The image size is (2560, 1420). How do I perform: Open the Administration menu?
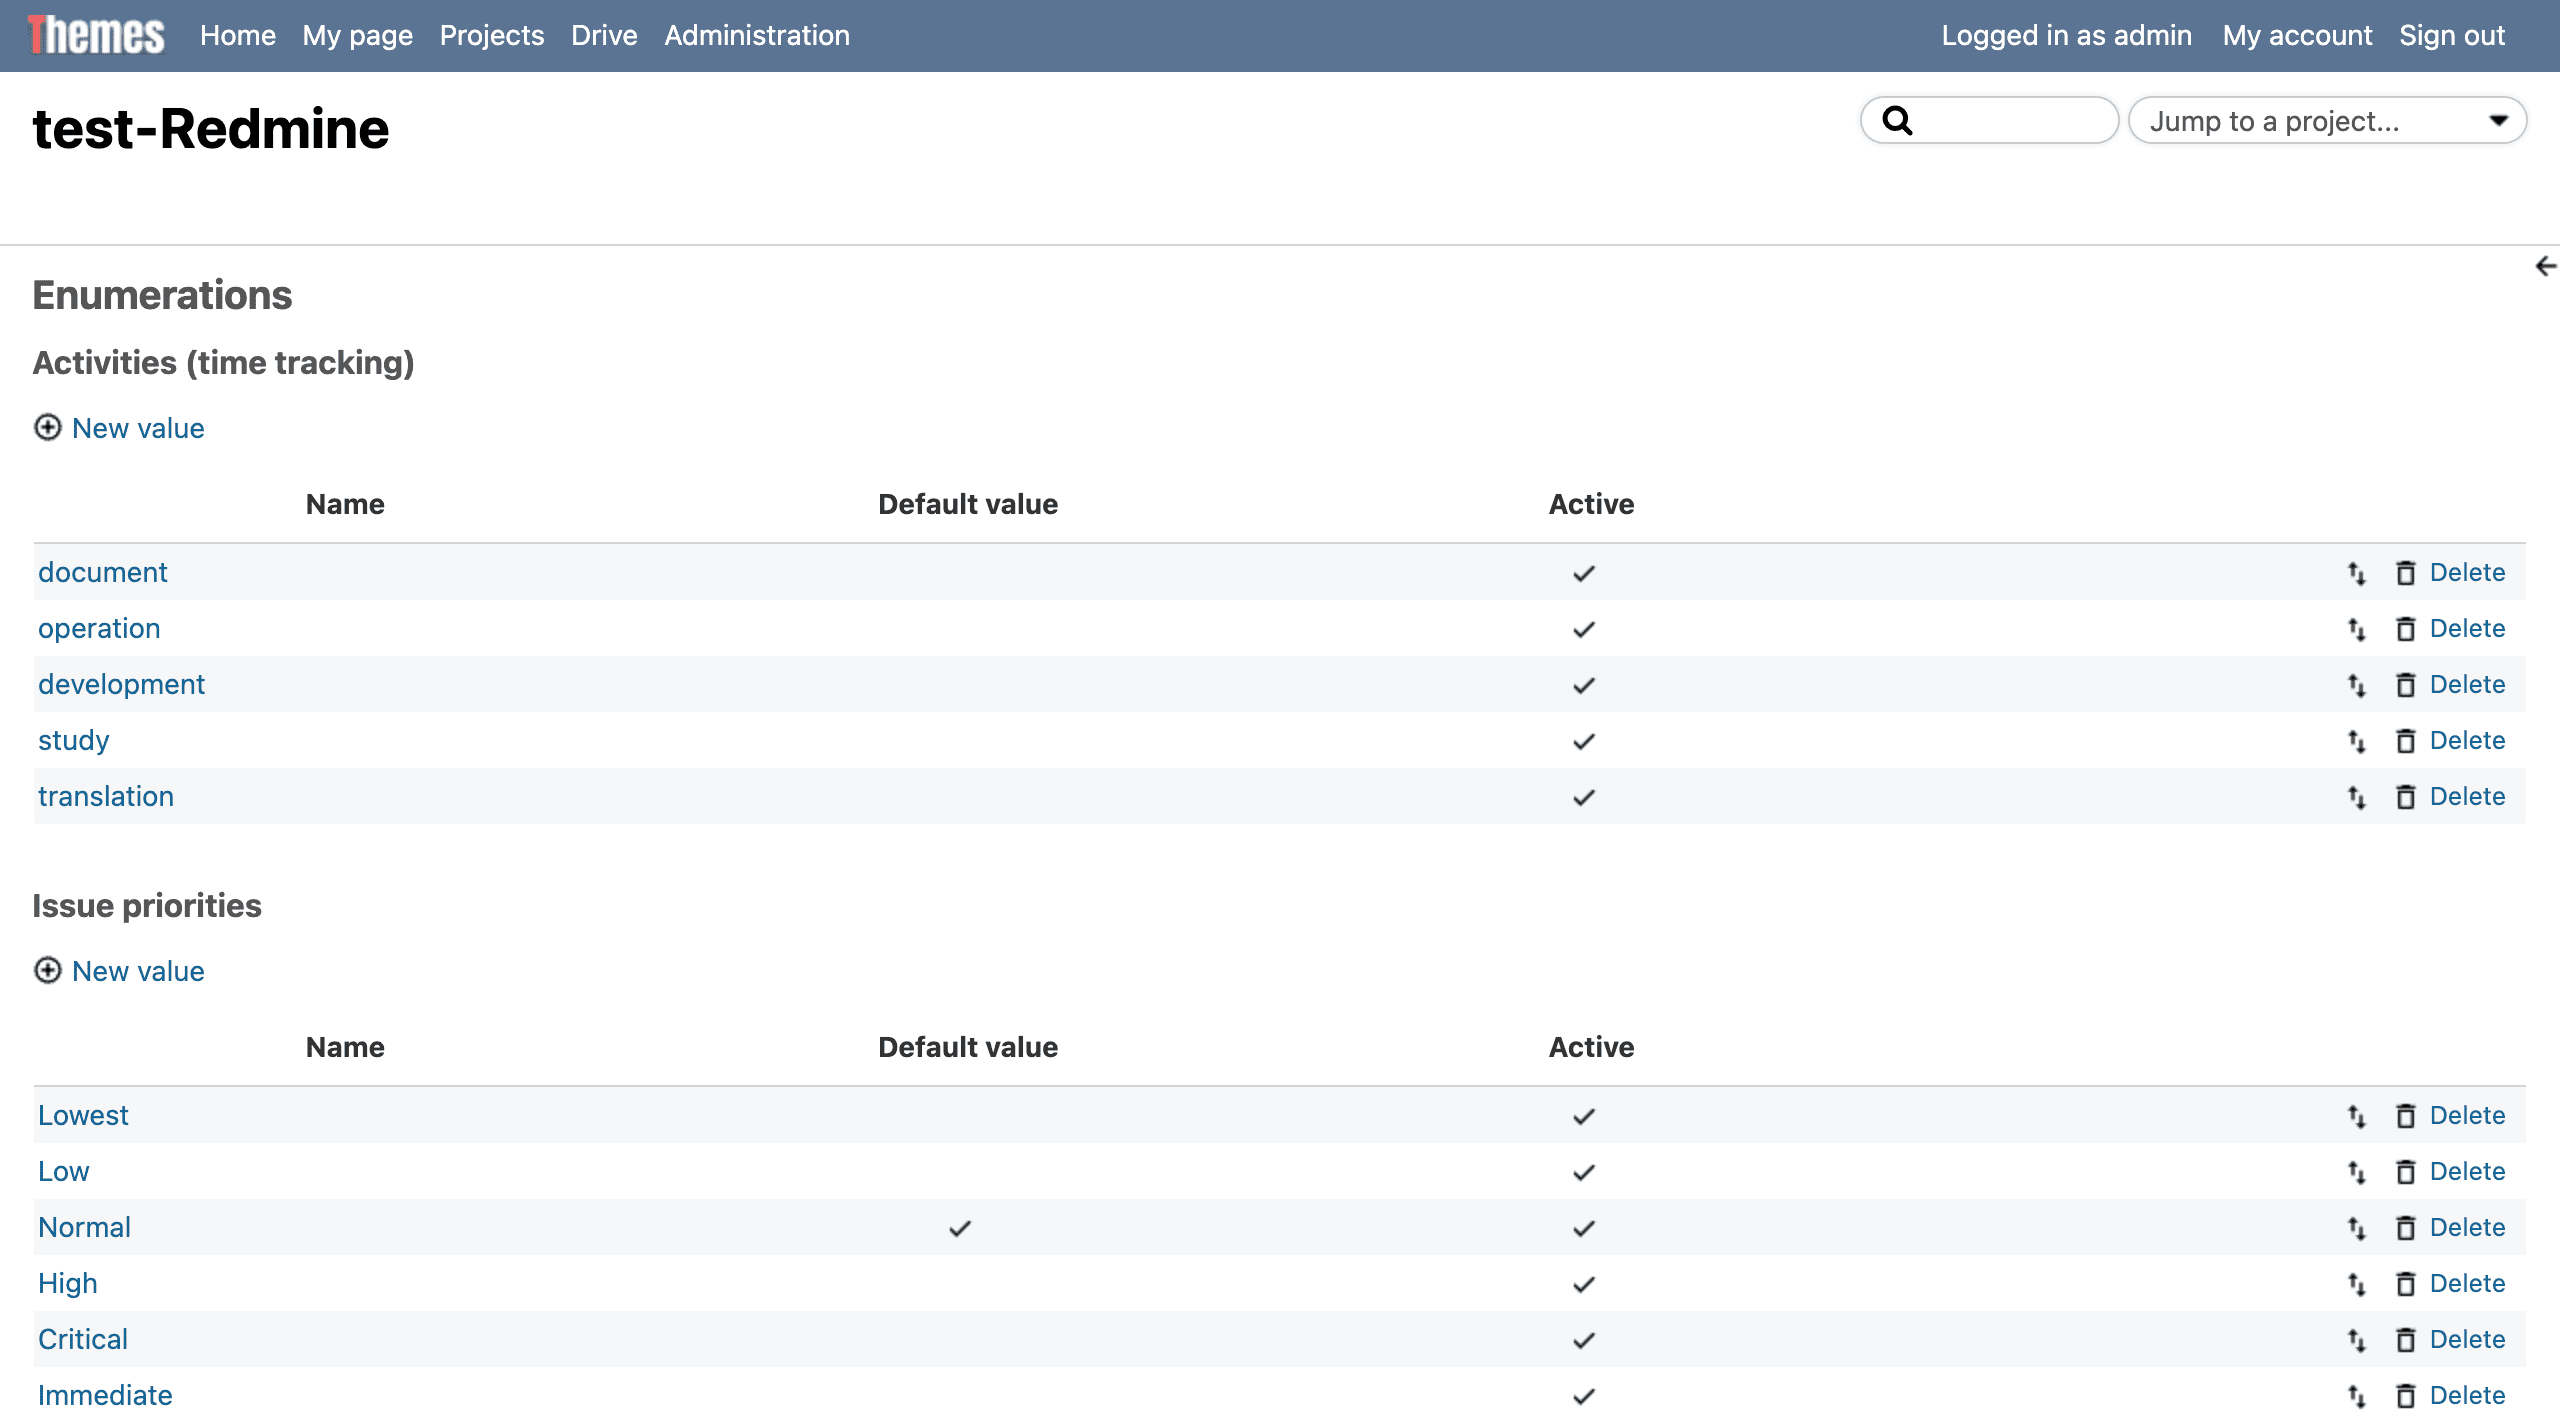[757, 35]
